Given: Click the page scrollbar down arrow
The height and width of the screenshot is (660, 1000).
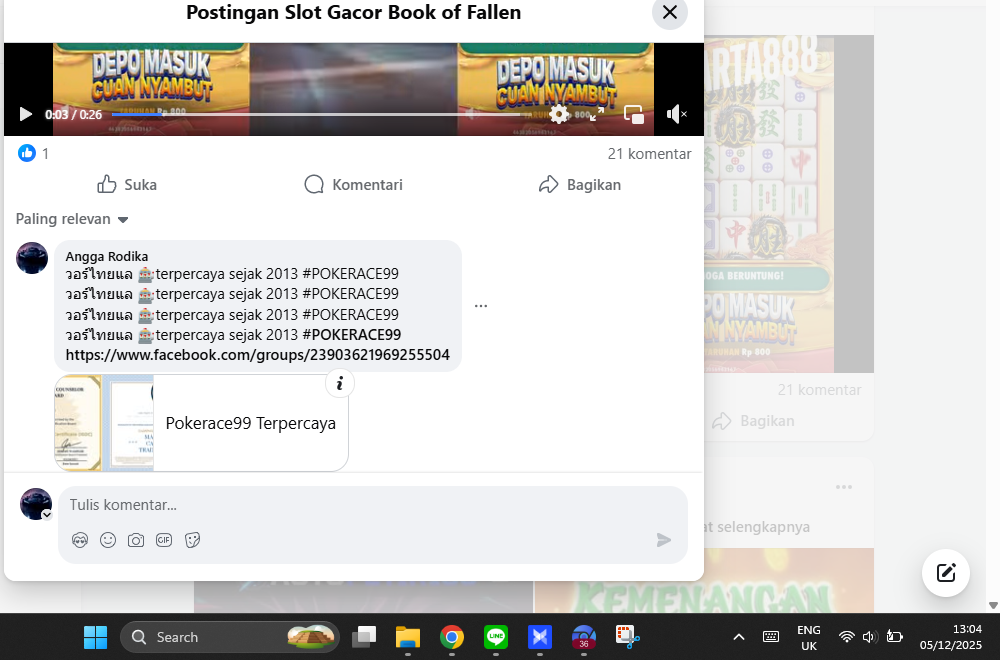Looking at the screenshot, I should click(x=993, y=605).
